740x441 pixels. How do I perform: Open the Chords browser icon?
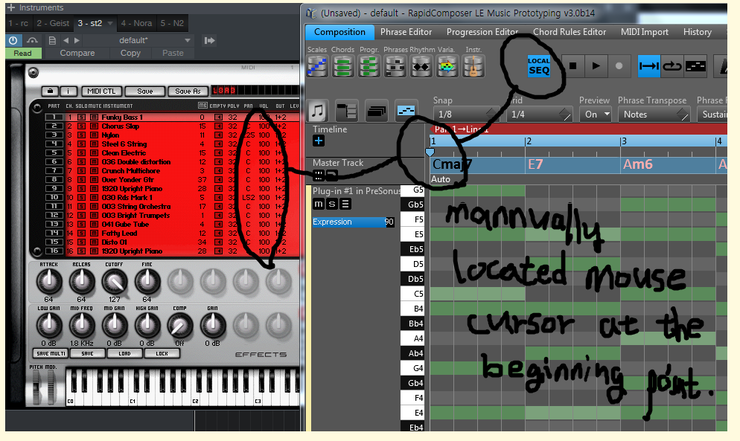[x=343, y=66]
